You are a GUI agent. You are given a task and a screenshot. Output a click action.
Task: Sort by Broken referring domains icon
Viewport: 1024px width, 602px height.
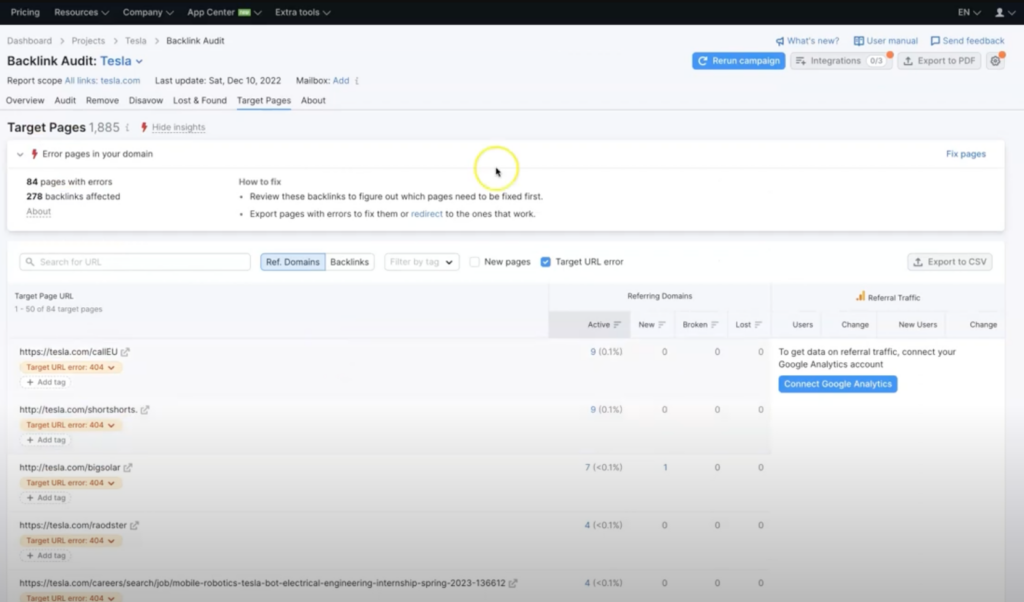(x=714, y=325)
